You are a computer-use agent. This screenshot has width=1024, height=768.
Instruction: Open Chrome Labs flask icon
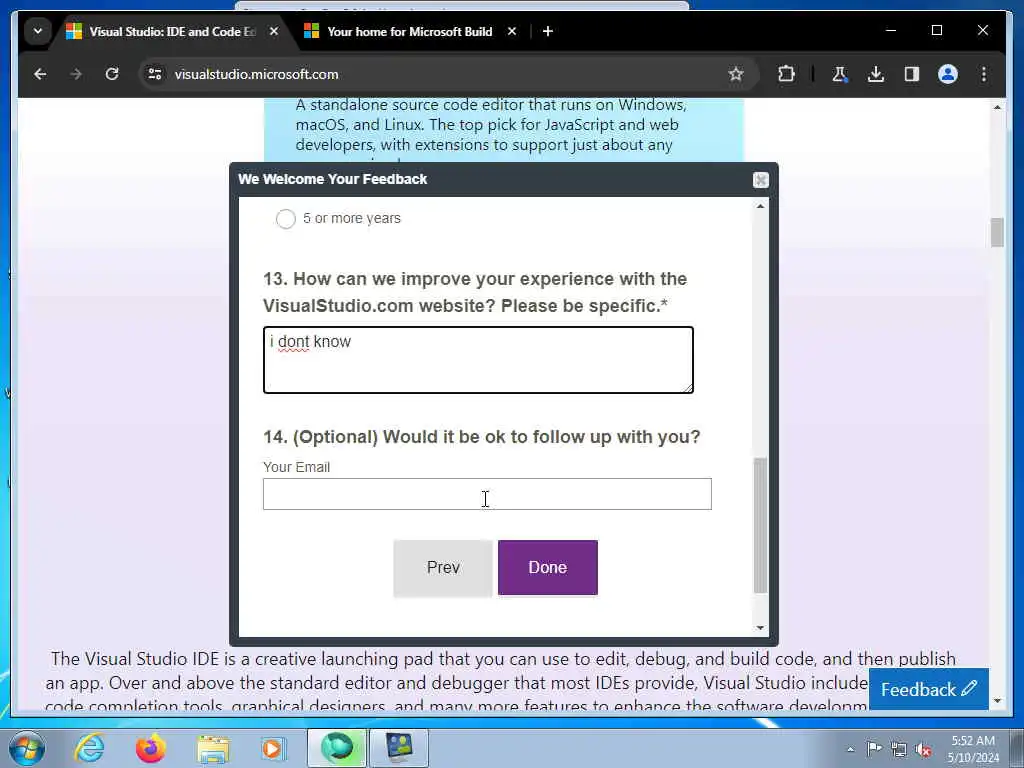pyautogui.click(x=840, y=74)
